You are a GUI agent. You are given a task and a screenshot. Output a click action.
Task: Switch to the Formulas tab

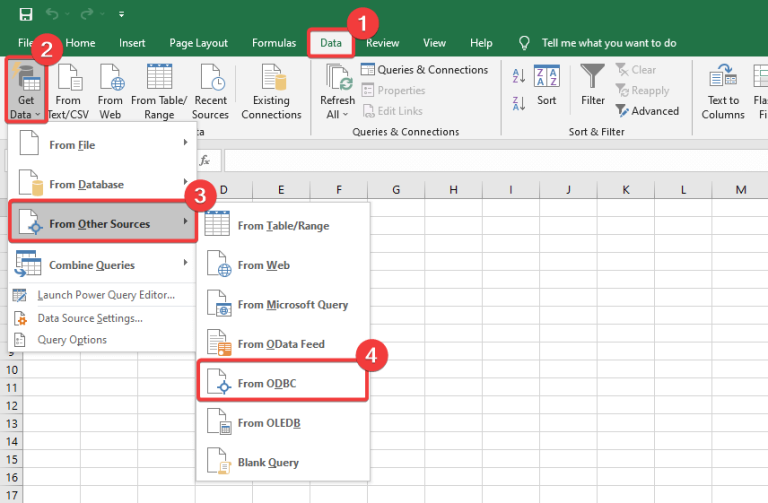[273, 43]
